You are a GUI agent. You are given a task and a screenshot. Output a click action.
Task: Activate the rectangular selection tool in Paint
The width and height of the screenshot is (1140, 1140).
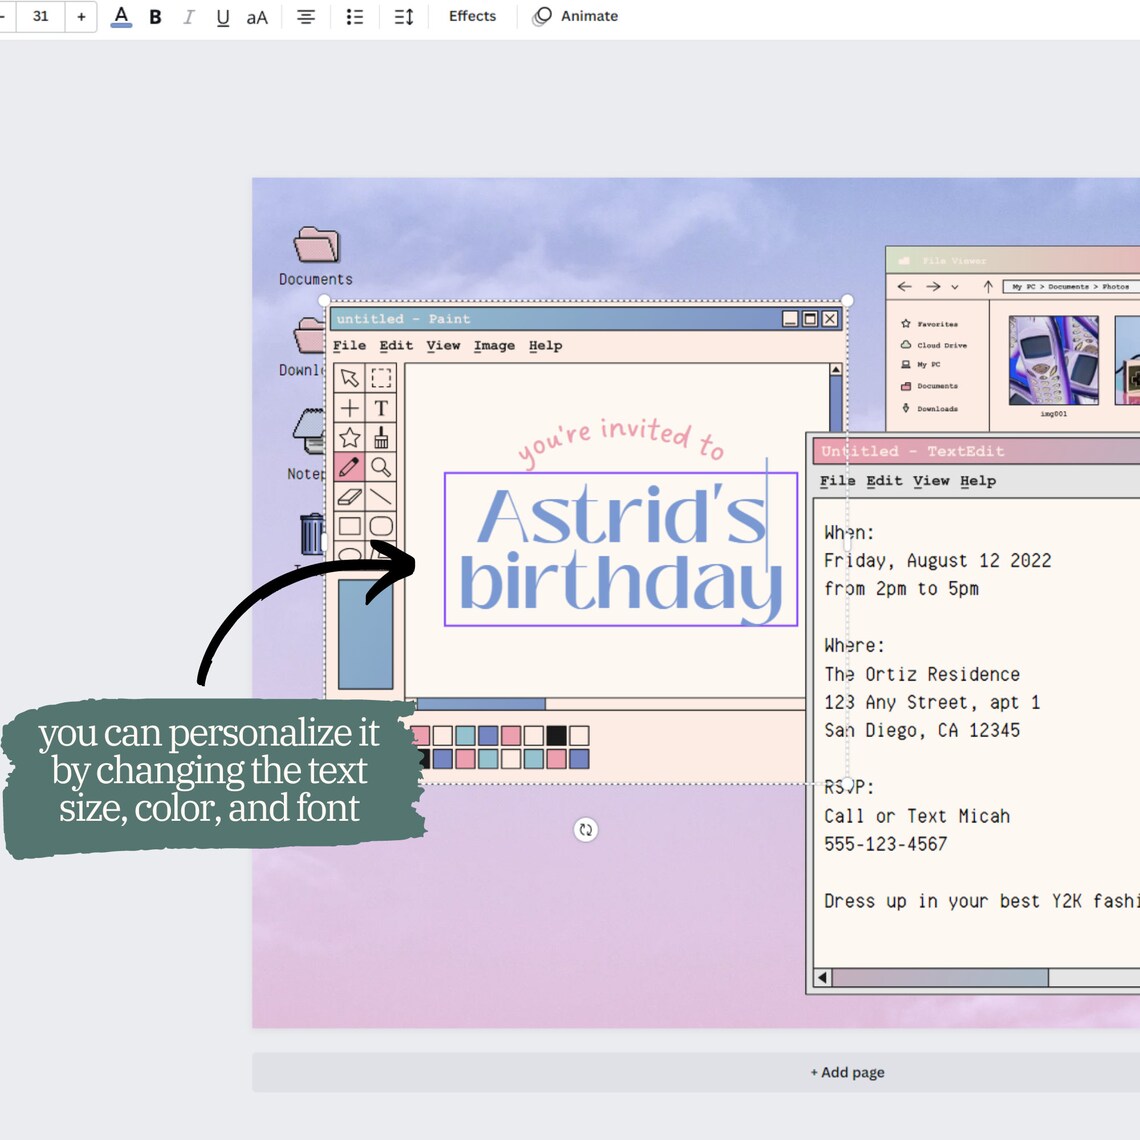click(x=381, y=378)
